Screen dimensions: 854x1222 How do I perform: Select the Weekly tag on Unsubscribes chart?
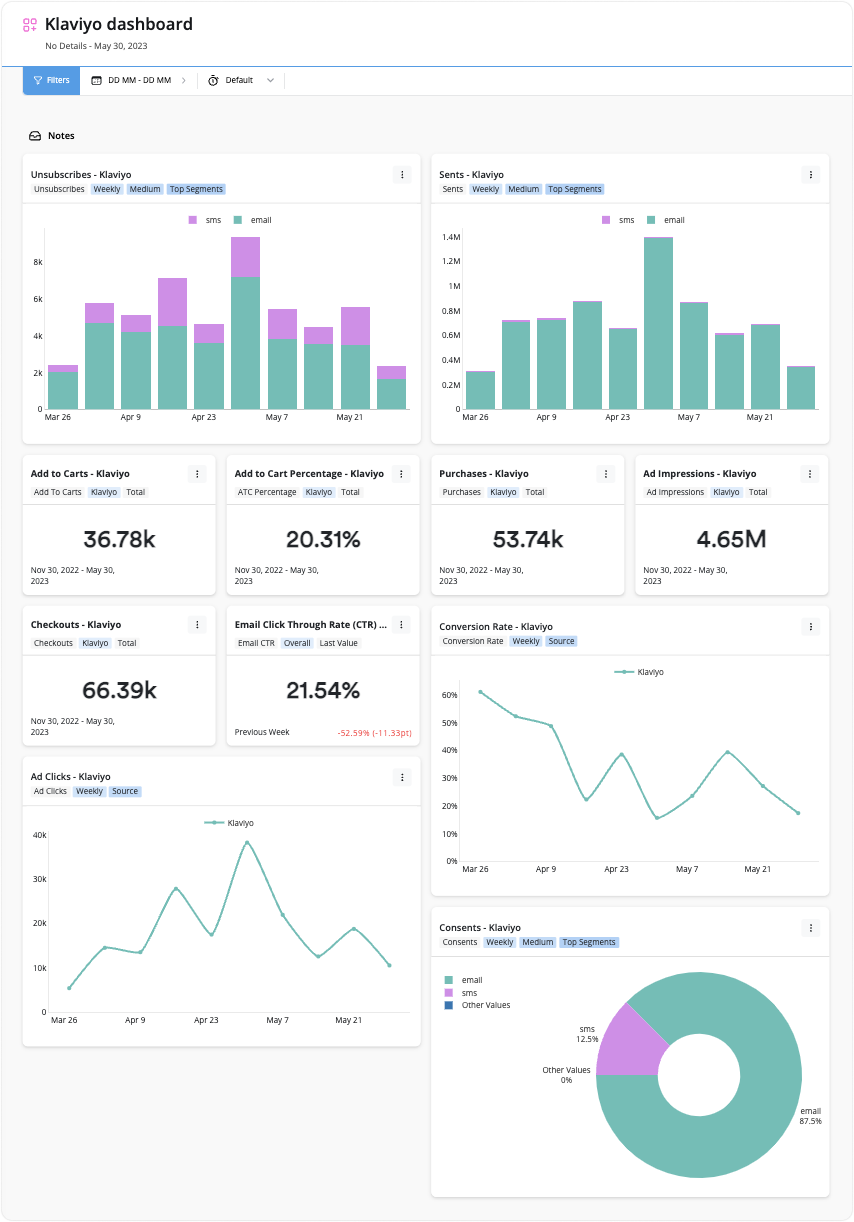tap(107, 189)
